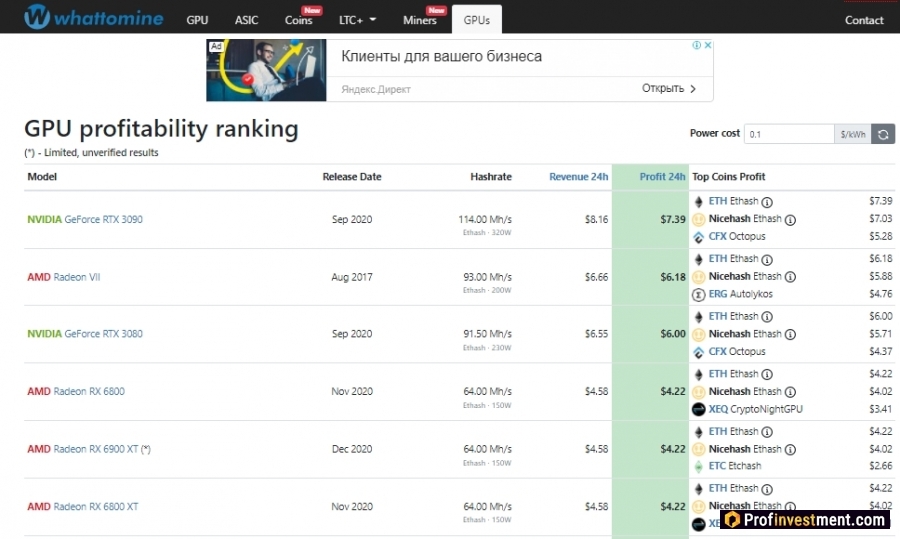The width and height of the screenshot is (900, 539).
Task: Refresh results with the power cost reload button
Action: coord(883,134)
